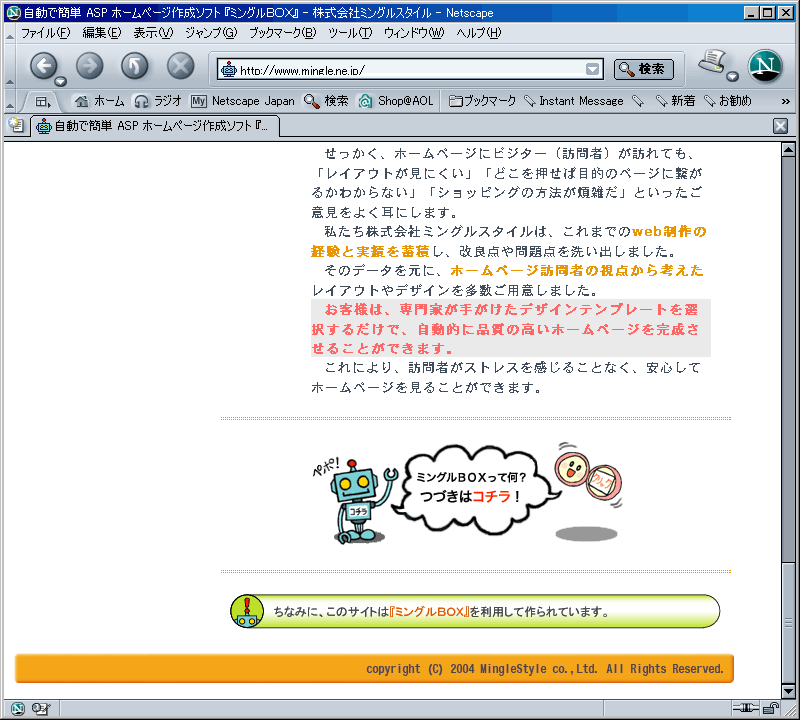Click the copyright (C) 2004 MingleStyle text

point(545,669)
